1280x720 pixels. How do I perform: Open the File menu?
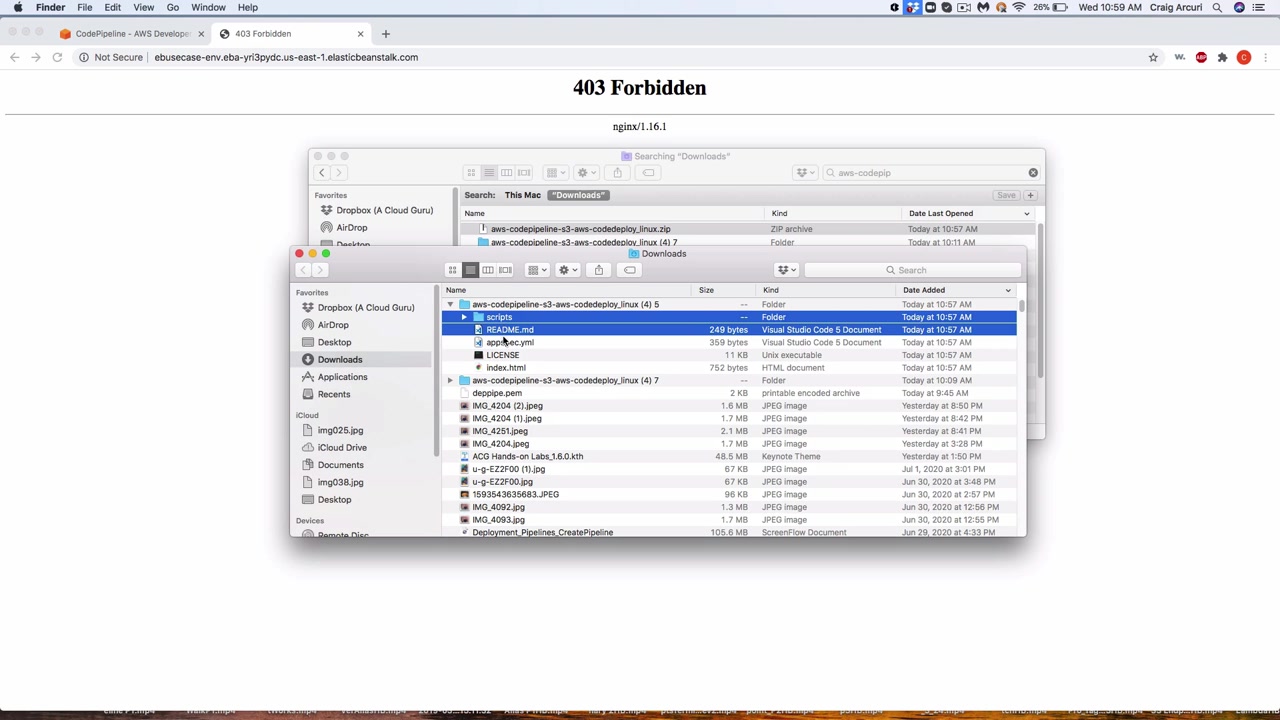[x=85, y=7]
